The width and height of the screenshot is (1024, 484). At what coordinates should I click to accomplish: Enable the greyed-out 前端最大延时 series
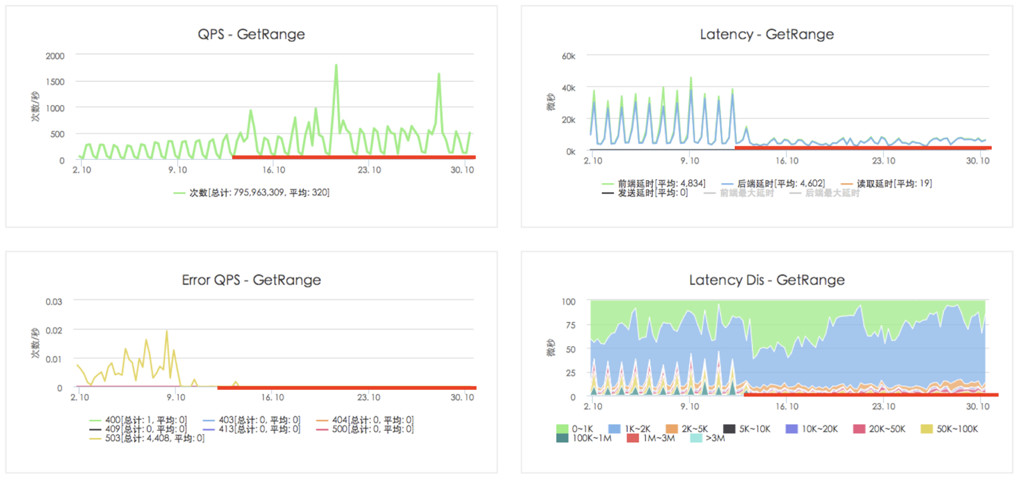(738, 193)
